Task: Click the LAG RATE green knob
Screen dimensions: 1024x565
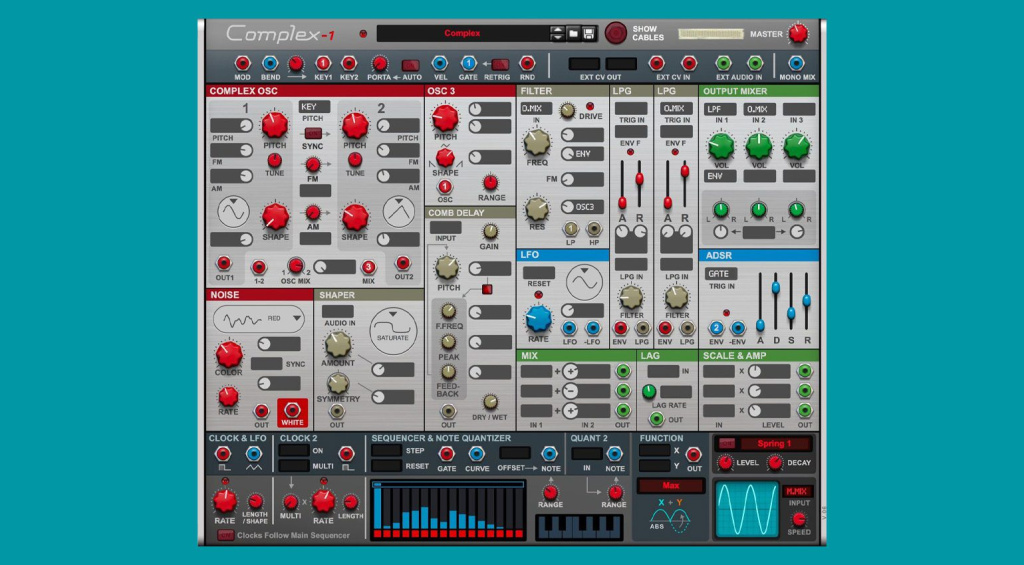Action: (x=648, y=392)
